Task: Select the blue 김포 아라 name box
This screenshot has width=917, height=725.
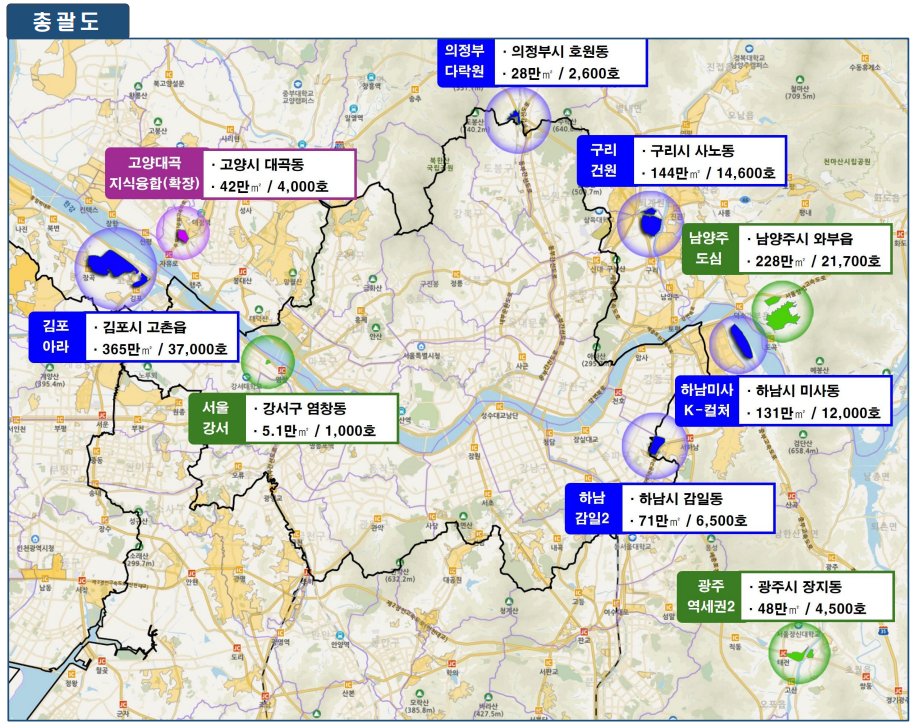Action: 57,337
